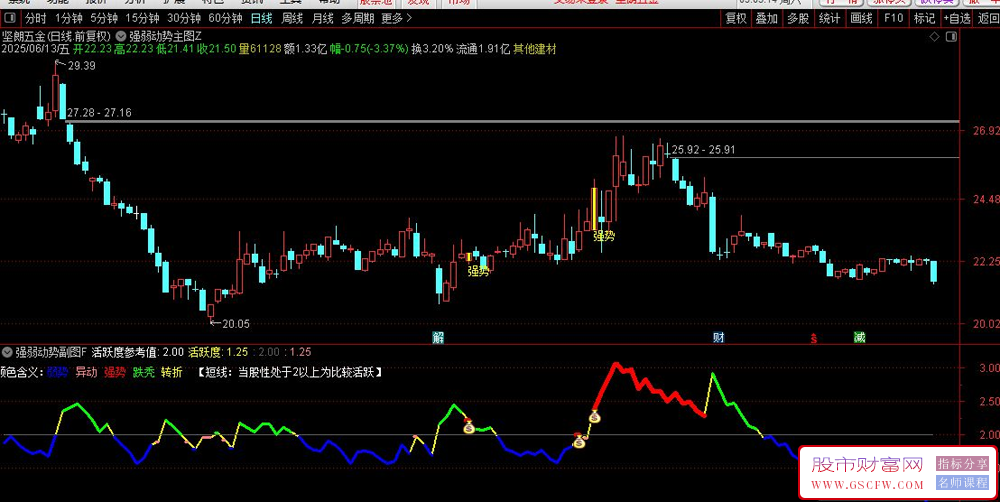Expand the 更多 periods chevron

(409, 18)
